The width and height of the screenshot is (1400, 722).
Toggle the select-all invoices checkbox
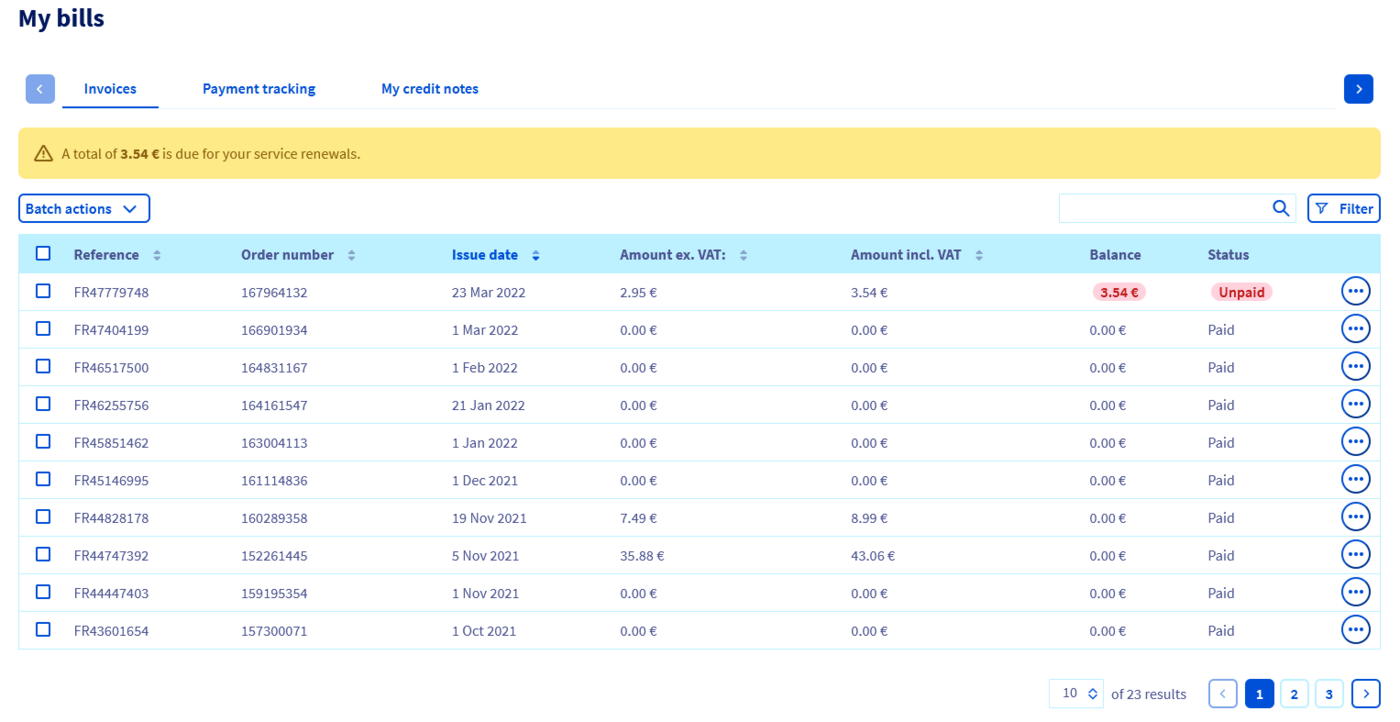43,254
